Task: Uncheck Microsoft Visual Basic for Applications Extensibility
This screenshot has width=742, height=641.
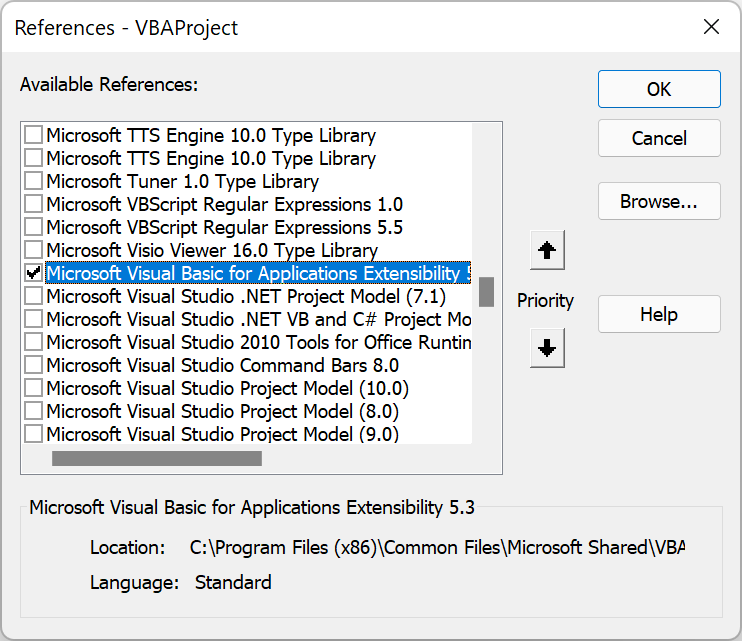Action: point(34,273)
